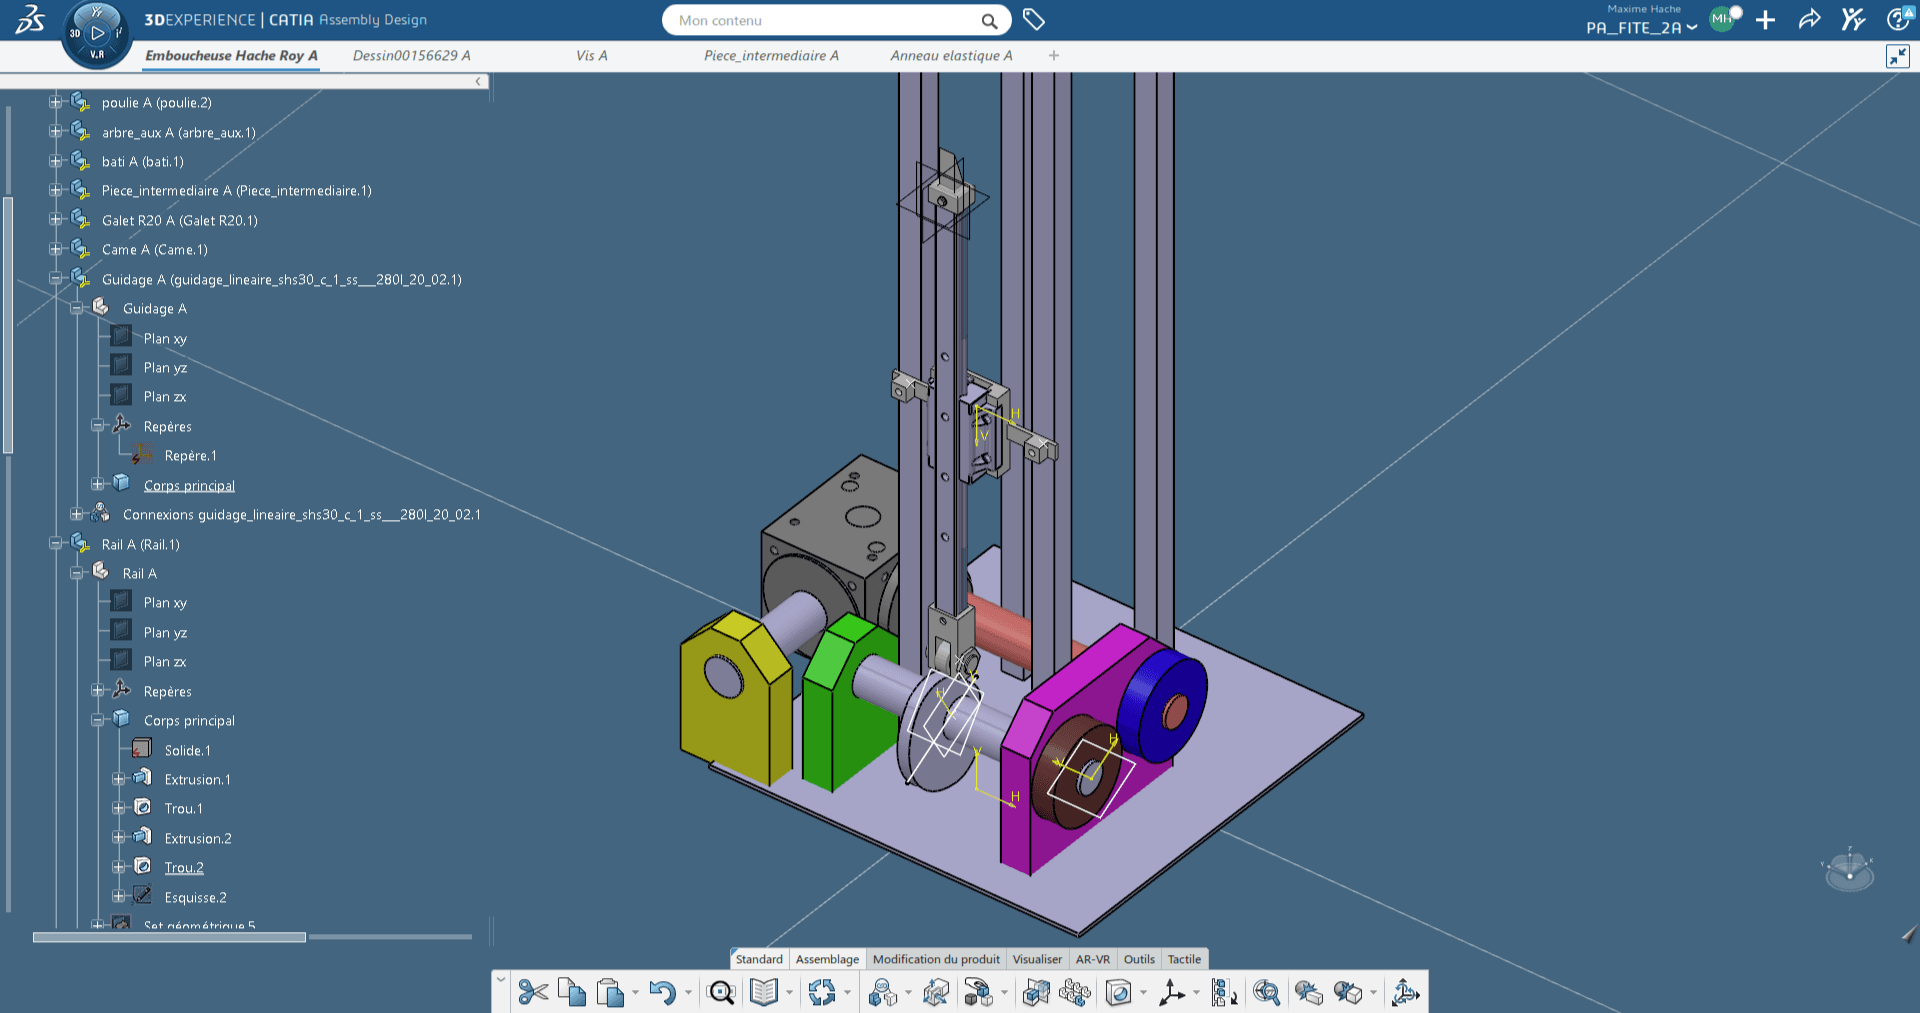Open the Tactile tab

[1184, 959]
